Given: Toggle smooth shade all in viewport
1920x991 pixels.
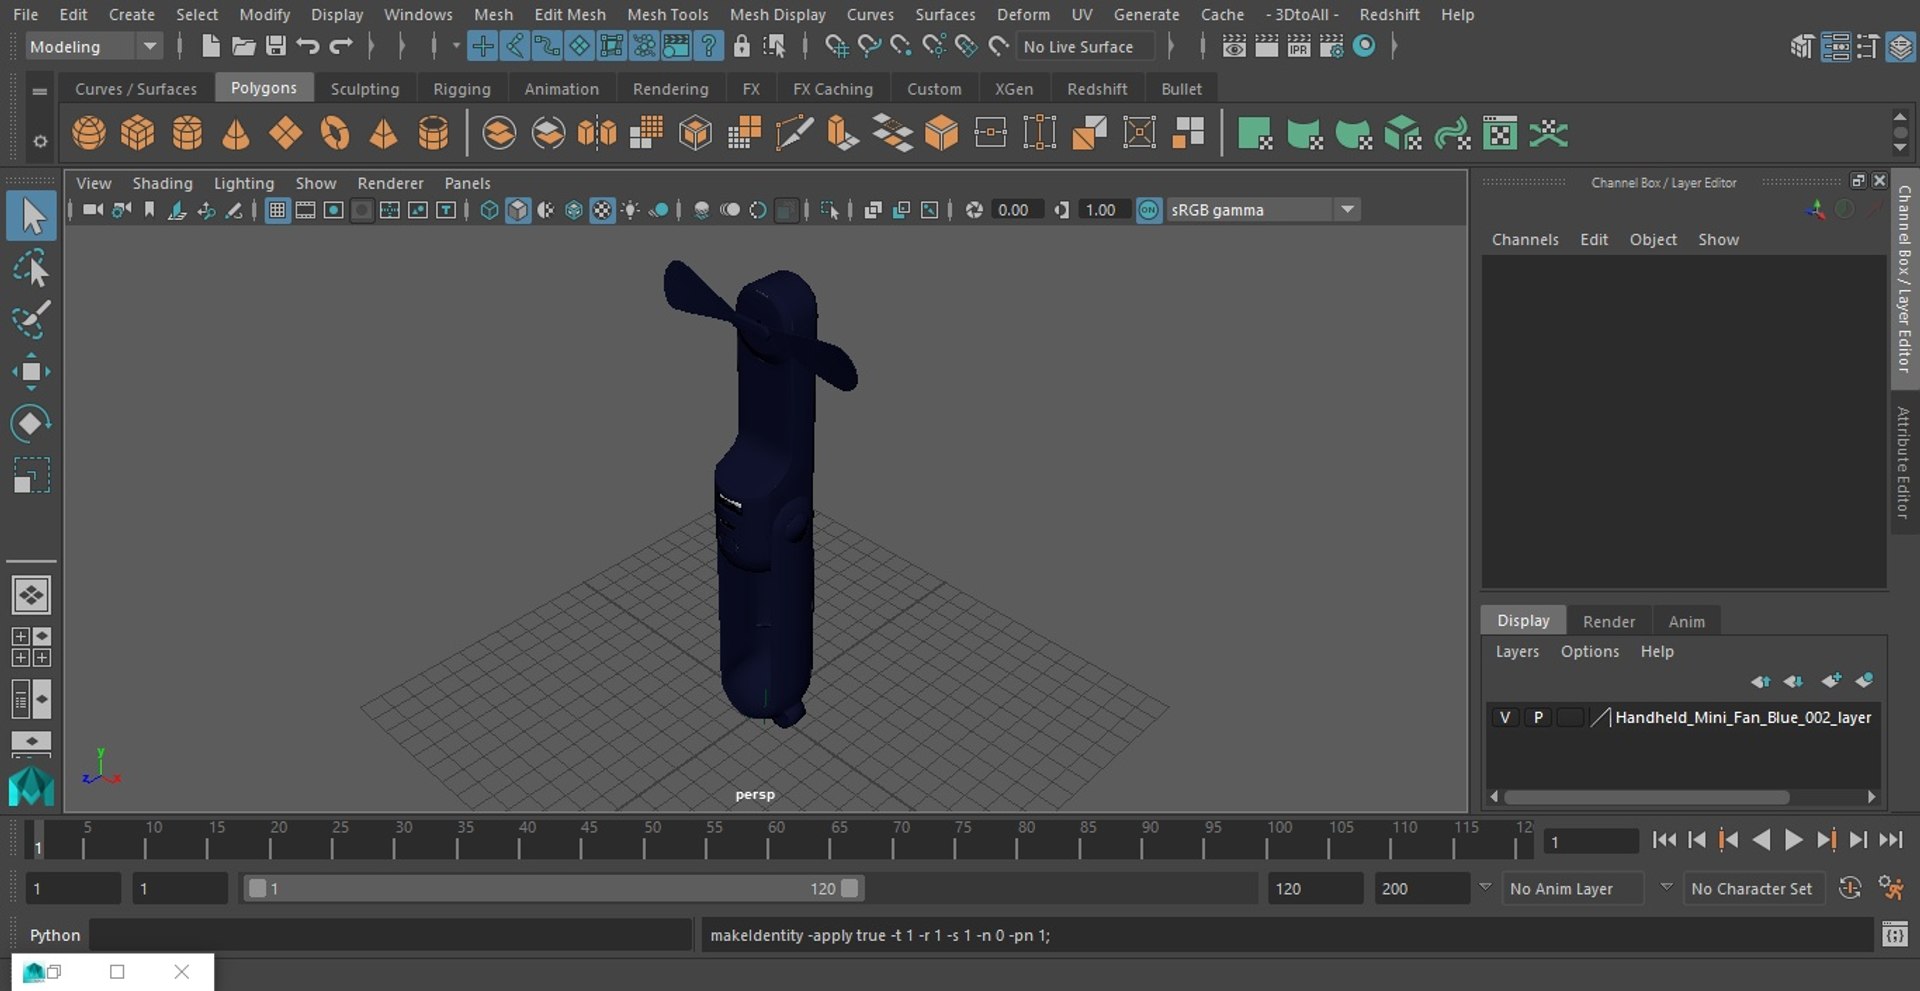Looking at the screenshot, I should (518, 210).
